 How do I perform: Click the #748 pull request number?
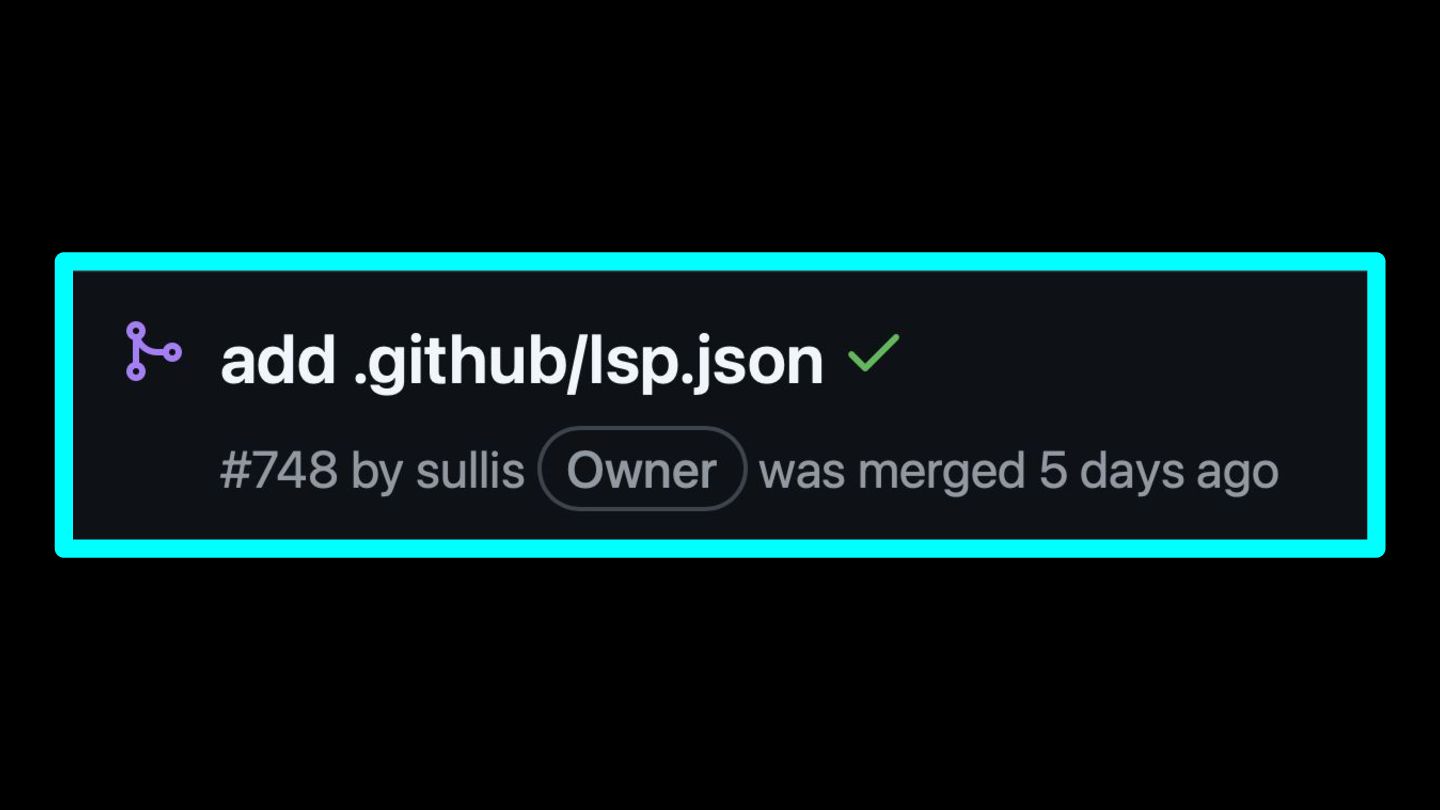[279, 470]
